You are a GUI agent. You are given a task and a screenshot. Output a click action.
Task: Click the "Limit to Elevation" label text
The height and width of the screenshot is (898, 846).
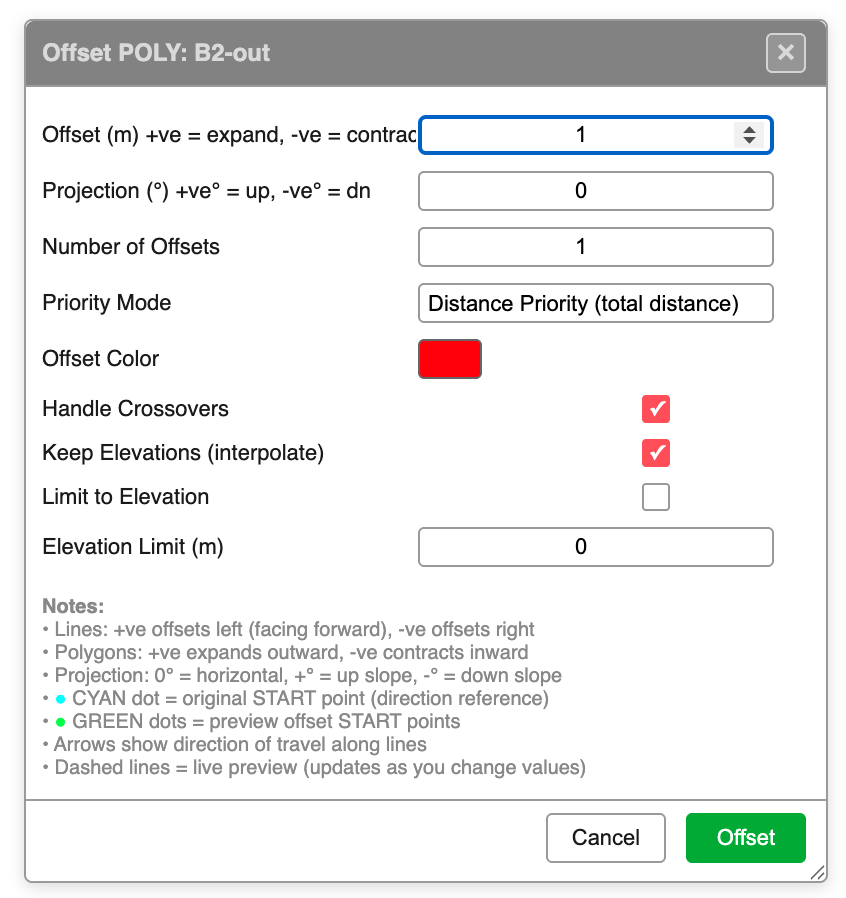point(125,497)
